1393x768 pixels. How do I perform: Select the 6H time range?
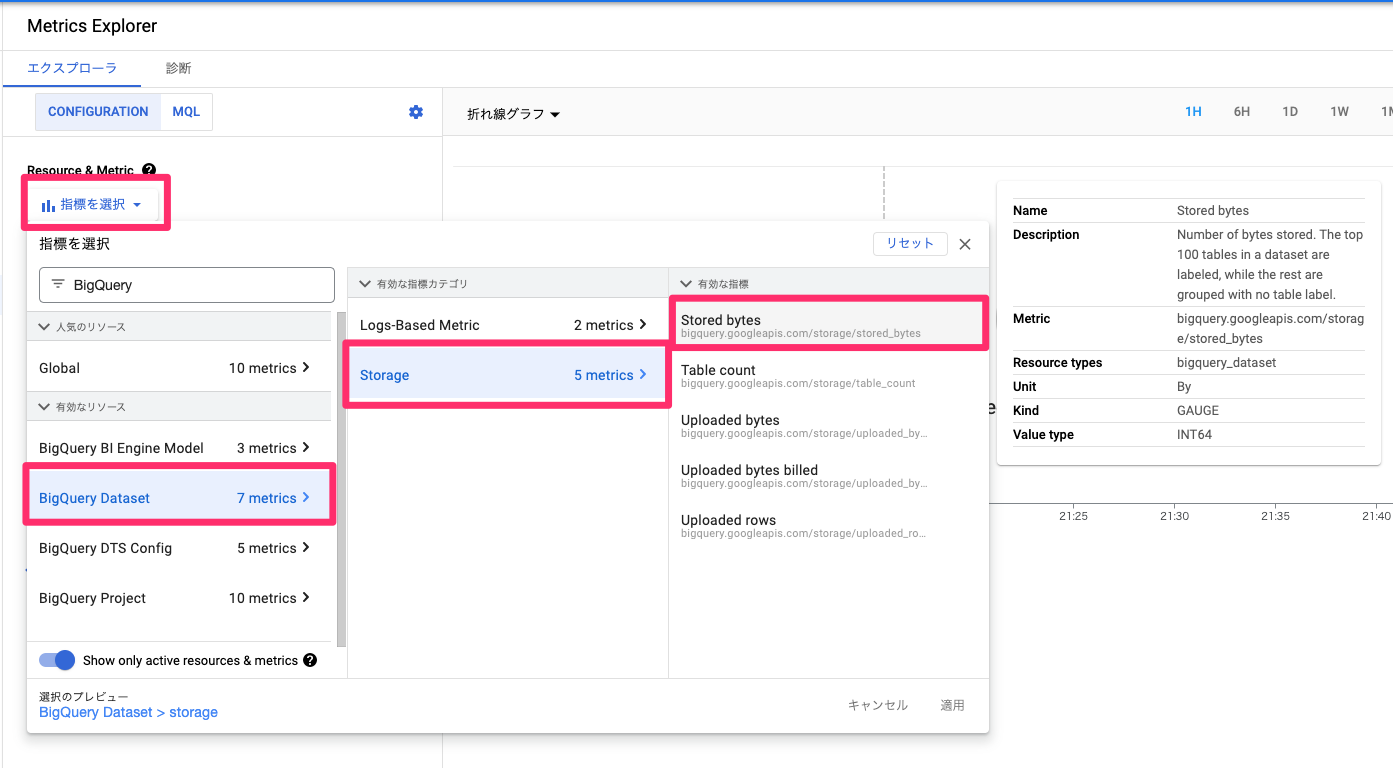click(x=1241, y=112)
